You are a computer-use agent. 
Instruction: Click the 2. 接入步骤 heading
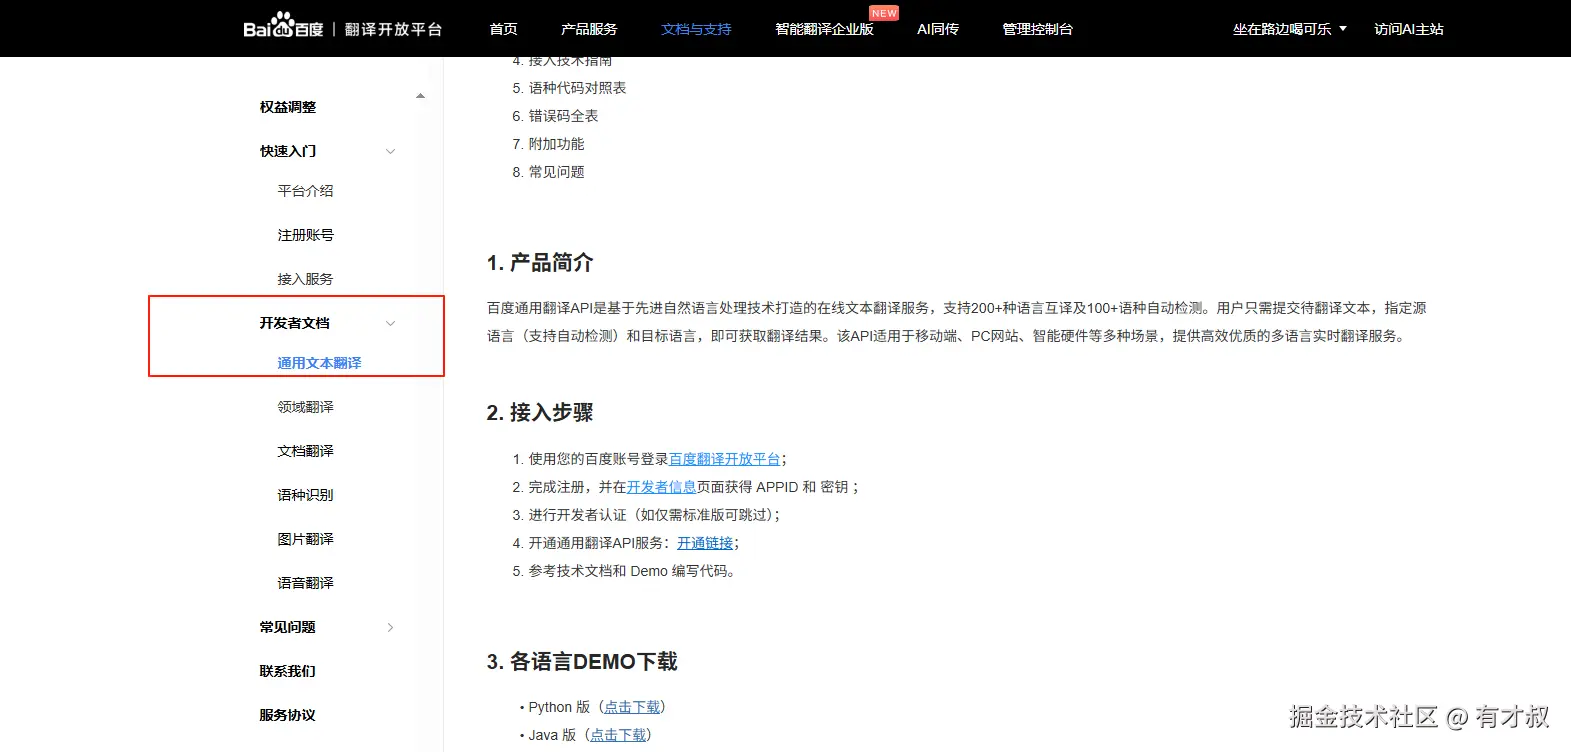540,413
